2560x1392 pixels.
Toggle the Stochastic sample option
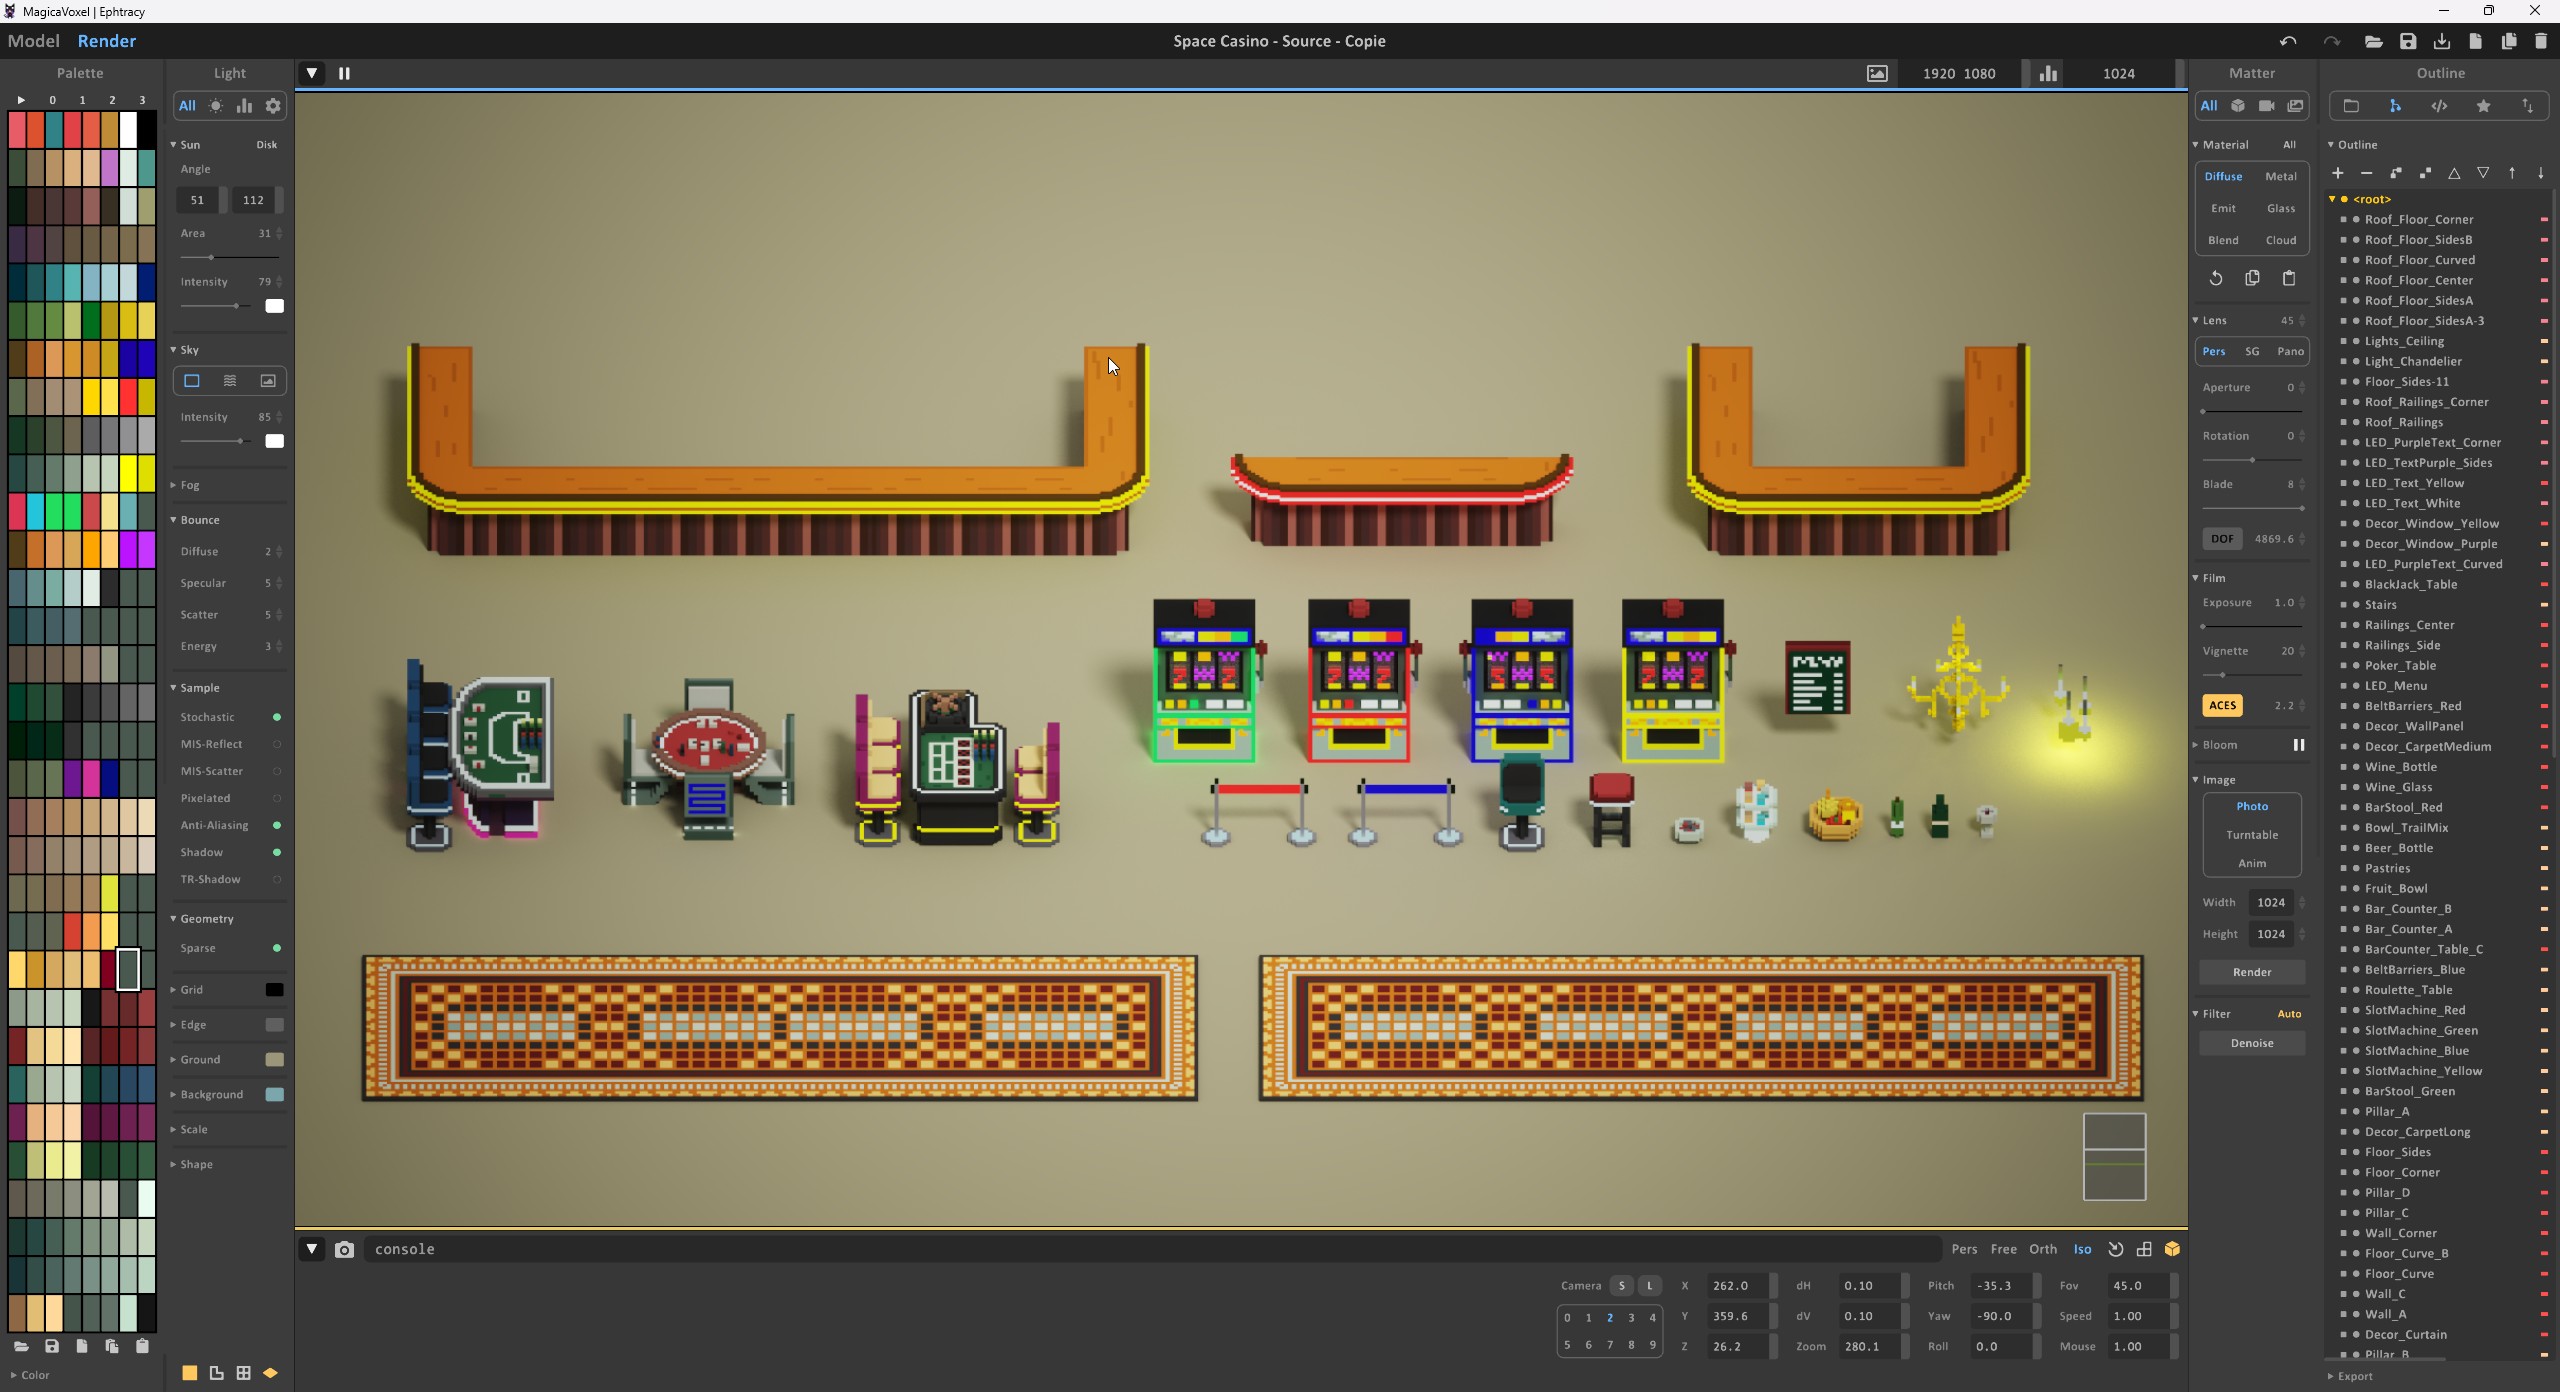[277, 717]
